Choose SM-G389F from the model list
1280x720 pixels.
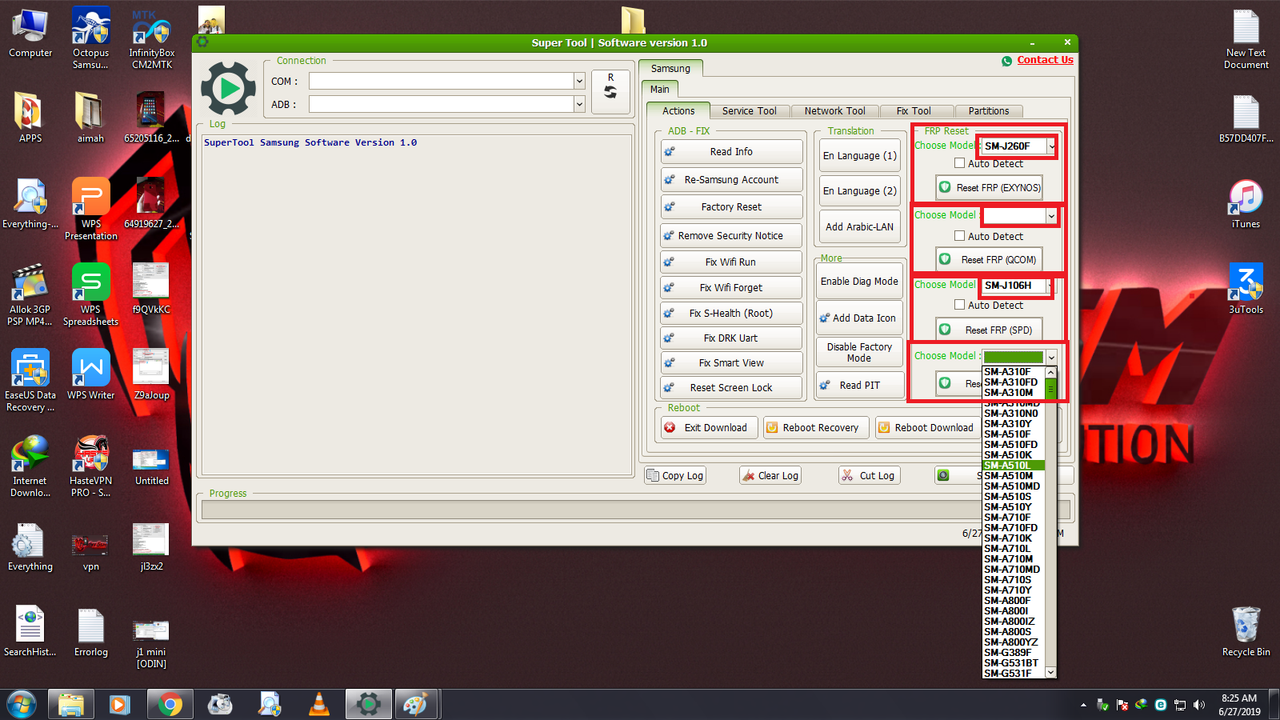point(1013,652)
